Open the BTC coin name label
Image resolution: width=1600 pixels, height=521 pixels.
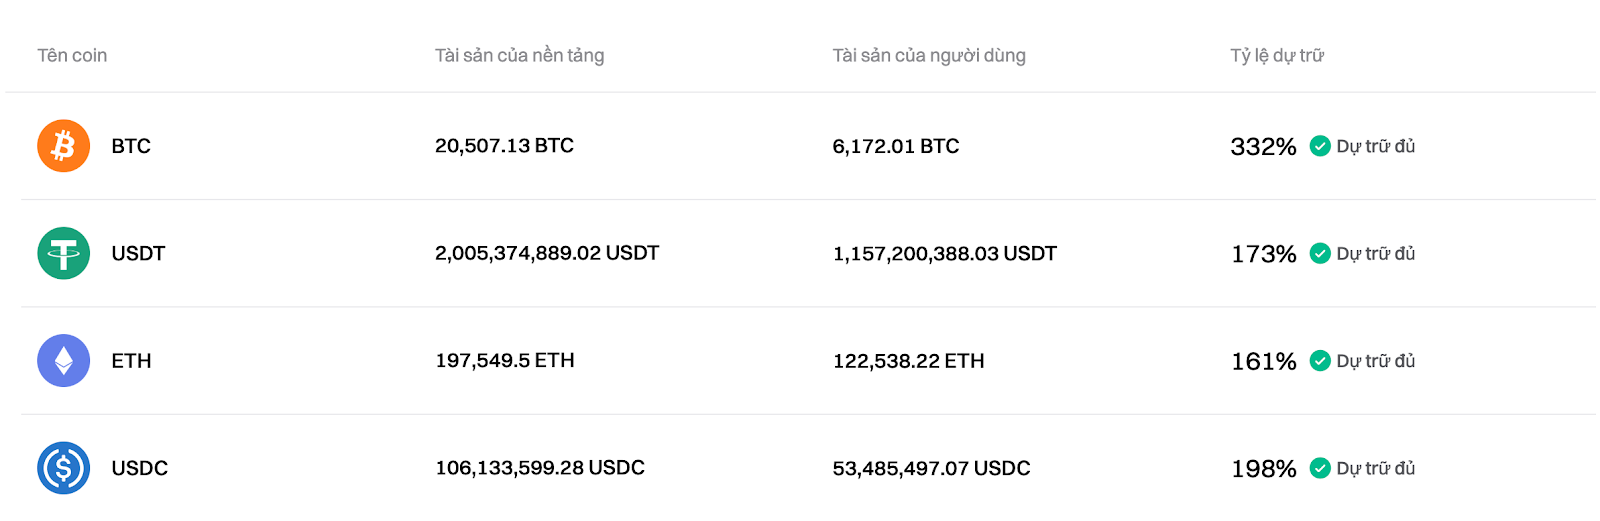click(x=131, y=146)
